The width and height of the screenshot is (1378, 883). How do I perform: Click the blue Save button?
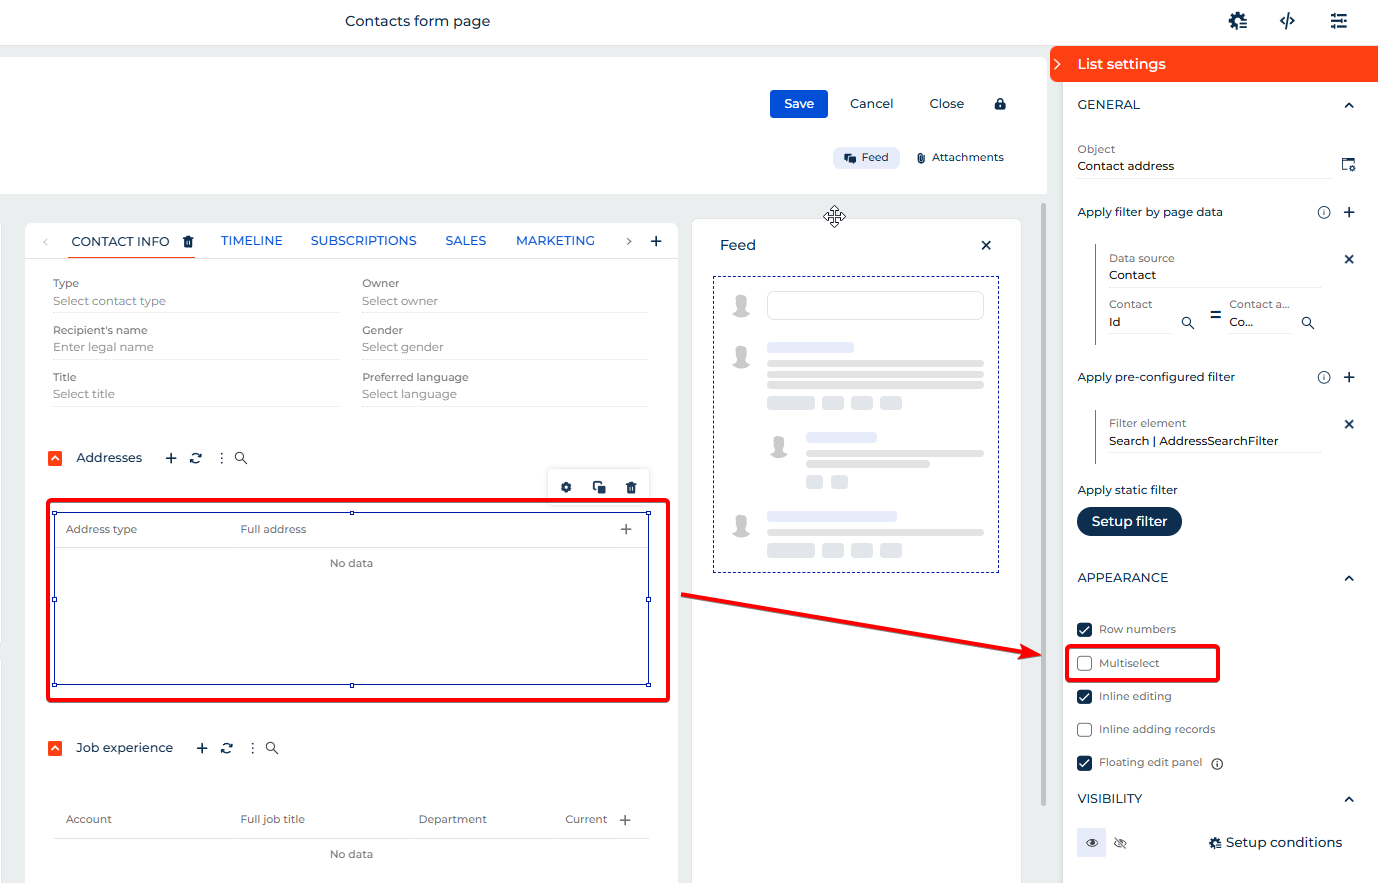[x=799, y=104]
